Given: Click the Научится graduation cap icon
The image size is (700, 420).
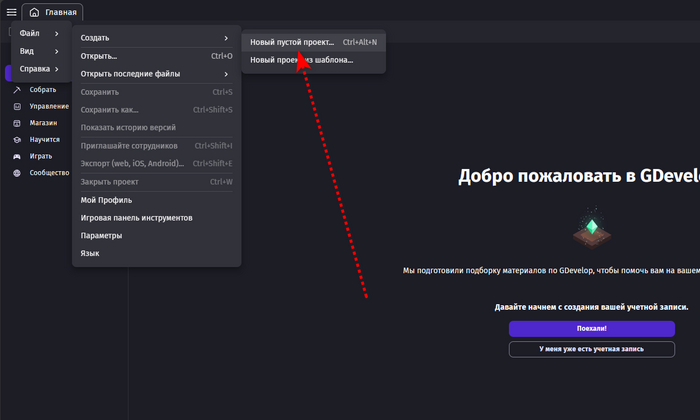Looking at the screenshot, I should [17, 140].
